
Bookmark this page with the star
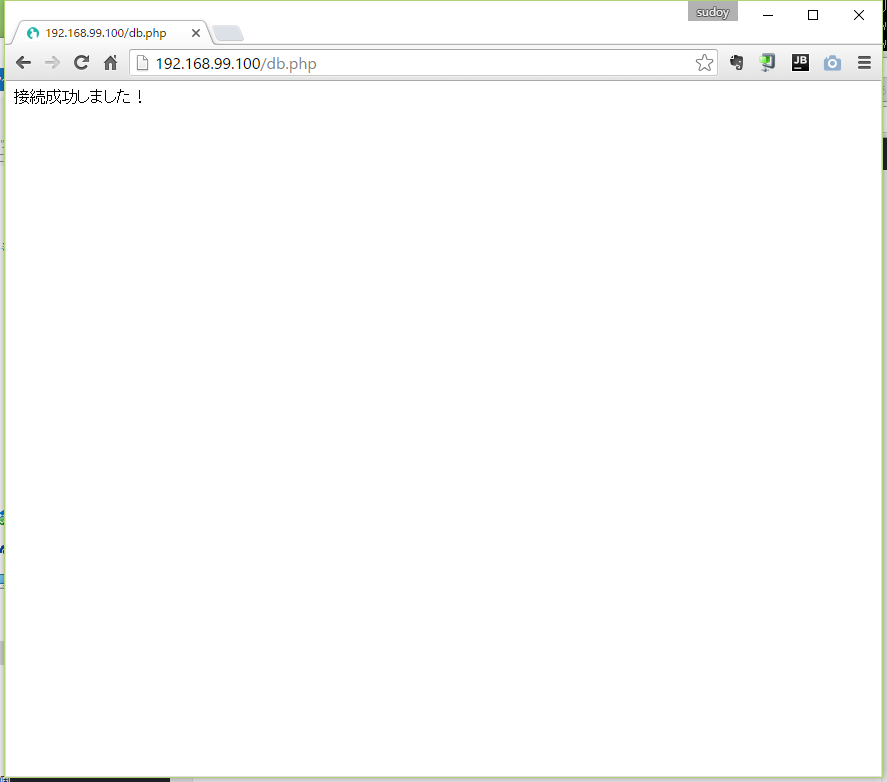click(x=704, y=63)
